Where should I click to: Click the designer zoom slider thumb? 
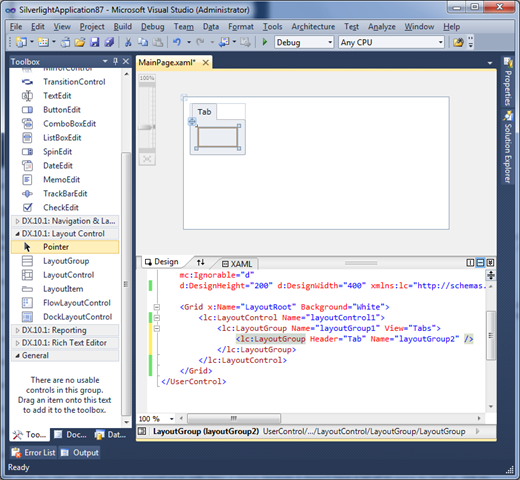click(147, 127)
